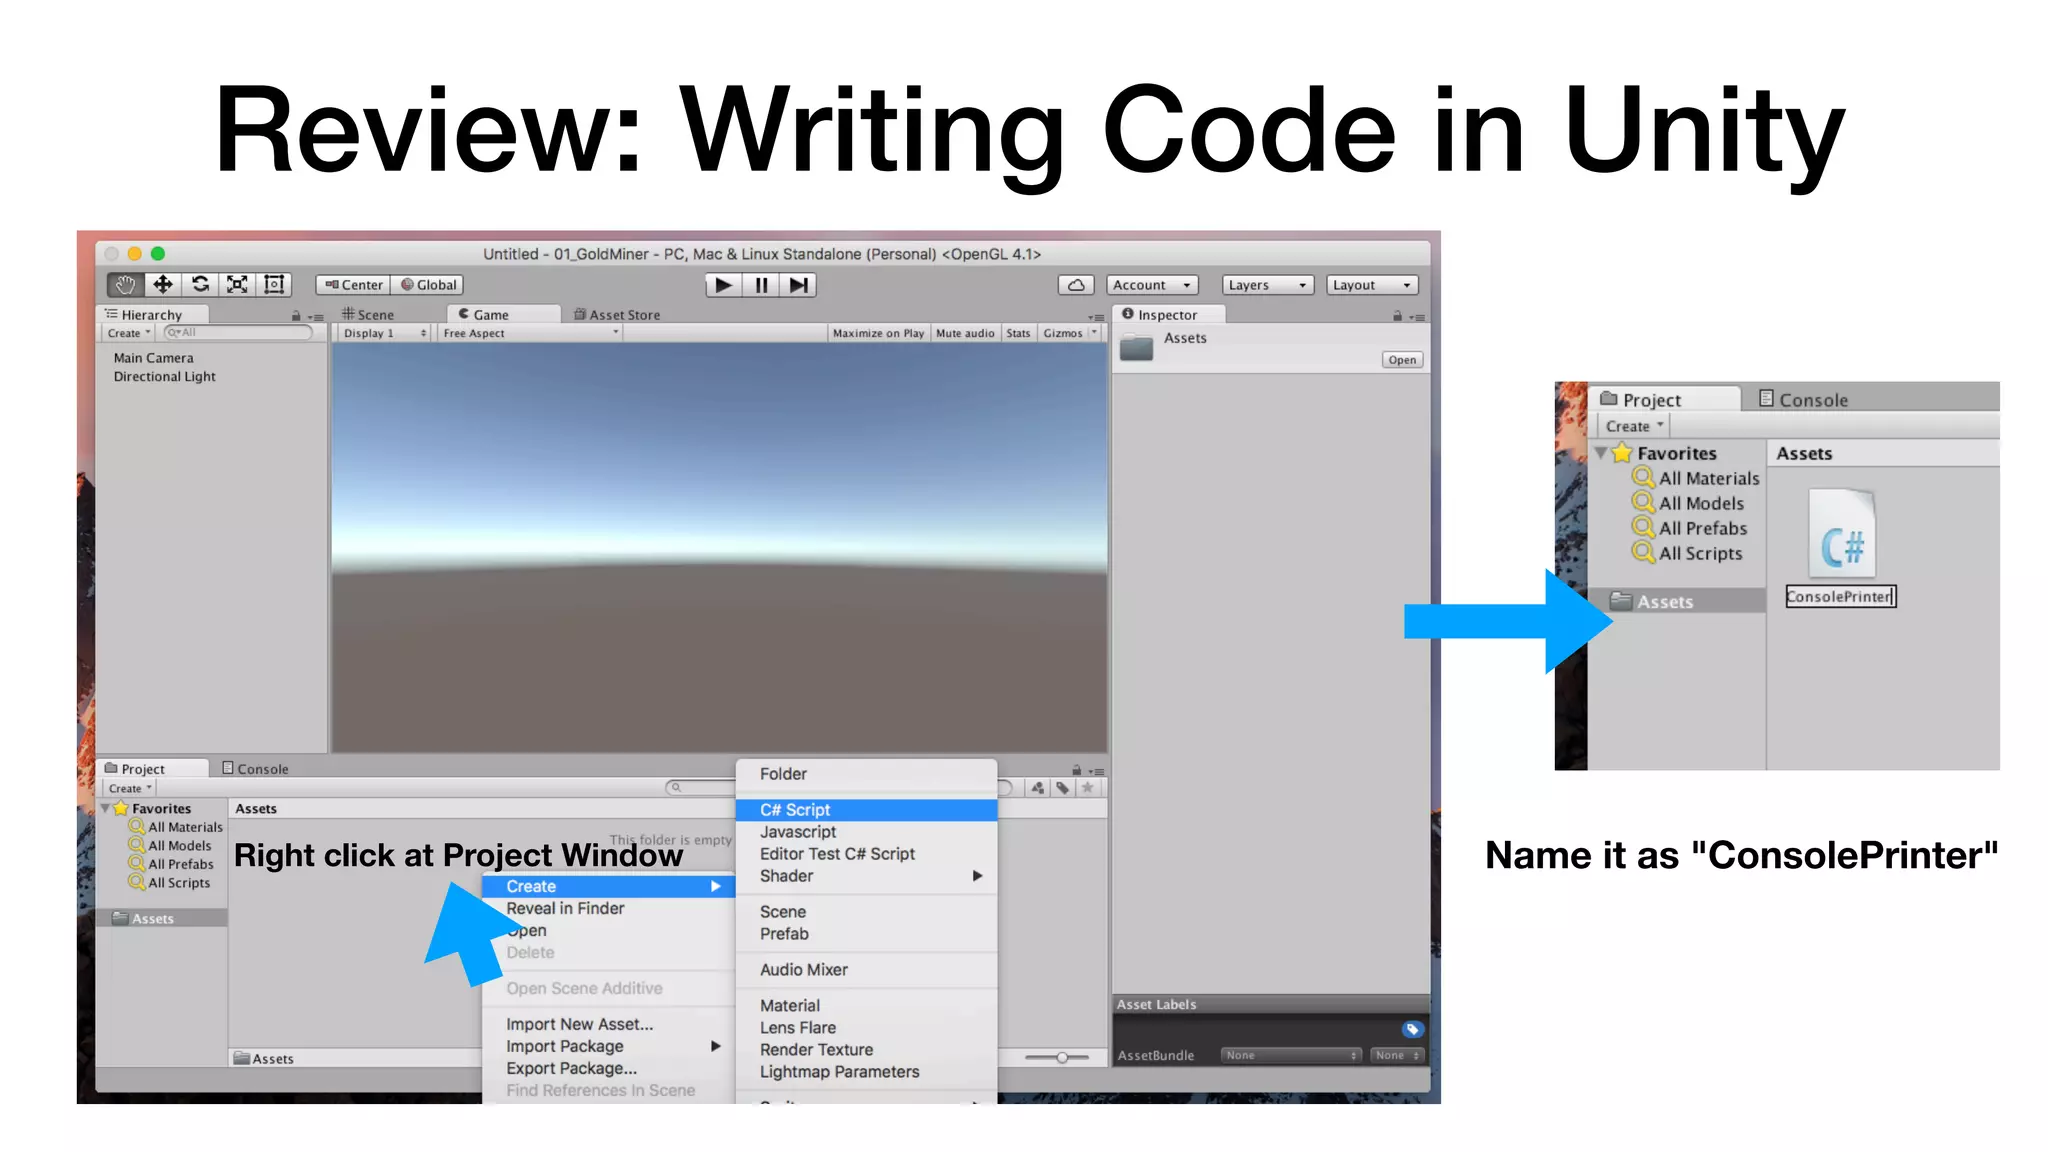This screenshot has height=1152, width=2048.
Task: Switch to the Scene tab
Action: click(368, 314)
